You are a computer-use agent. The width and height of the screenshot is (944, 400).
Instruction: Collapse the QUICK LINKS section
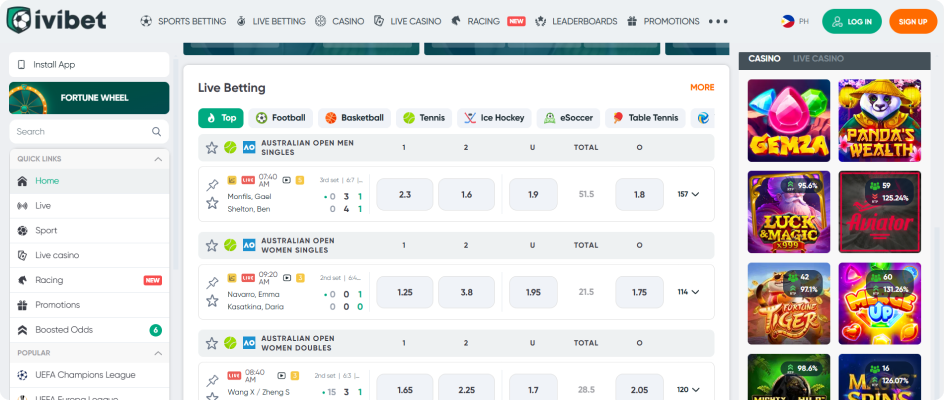(x=158, y=159)
